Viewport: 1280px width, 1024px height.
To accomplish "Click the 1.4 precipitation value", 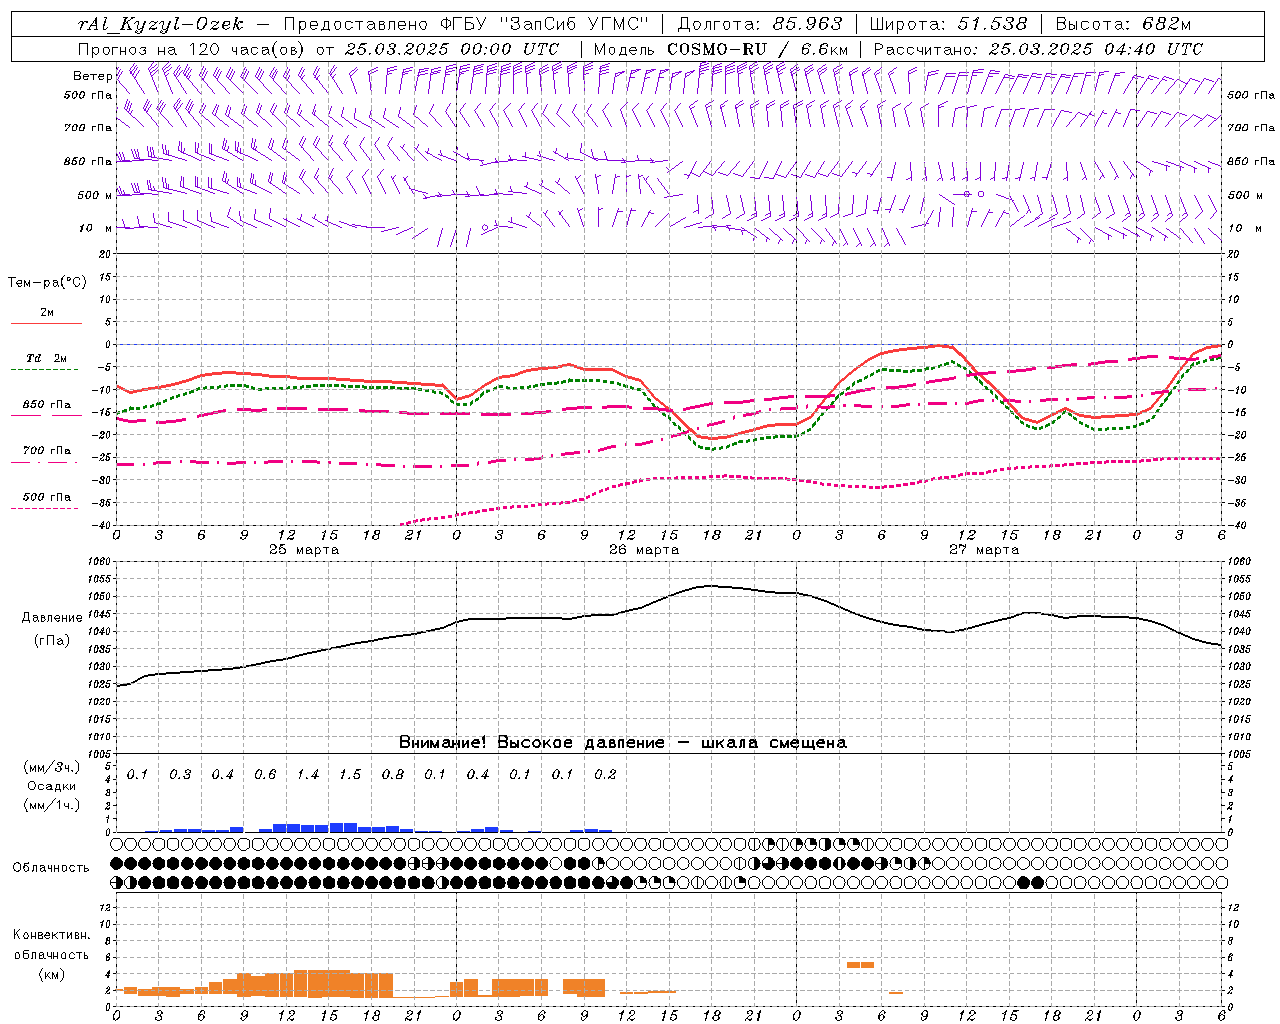I will pyautogui.click(x=308, y=775).
